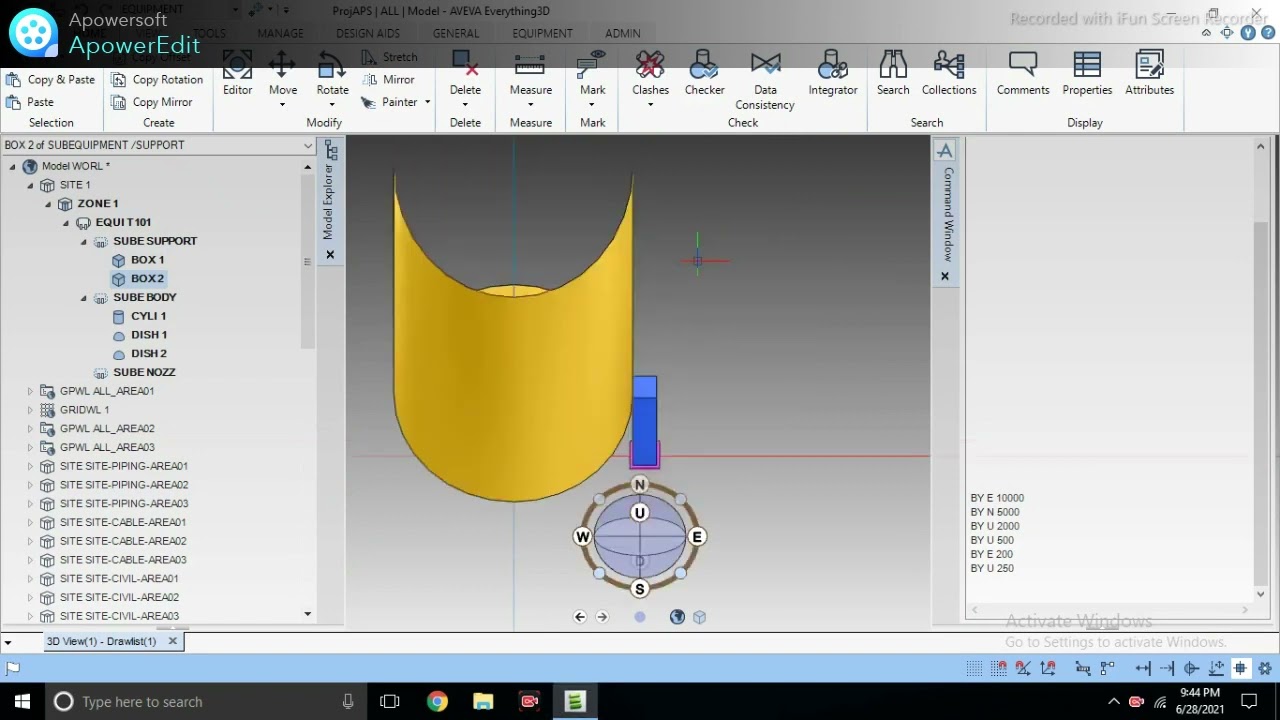This screenshot has width=1280, height=720.
Task: Click the Mirror tool
Action: click(387, 80)
